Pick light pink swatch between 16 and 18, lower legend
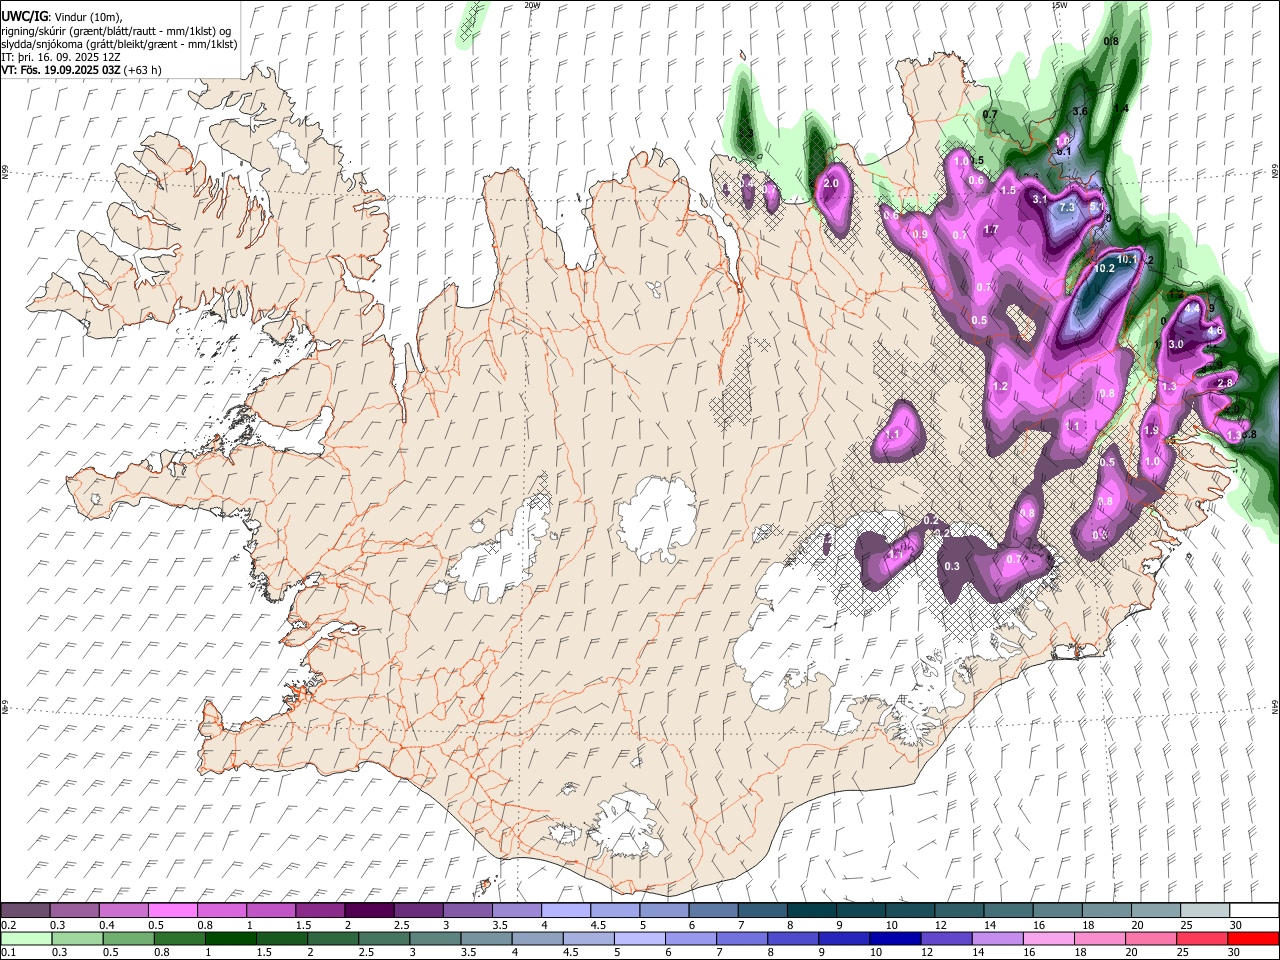Image resolution: width=1280 pixels, height=960 pixels. (x=1049, y=939)
